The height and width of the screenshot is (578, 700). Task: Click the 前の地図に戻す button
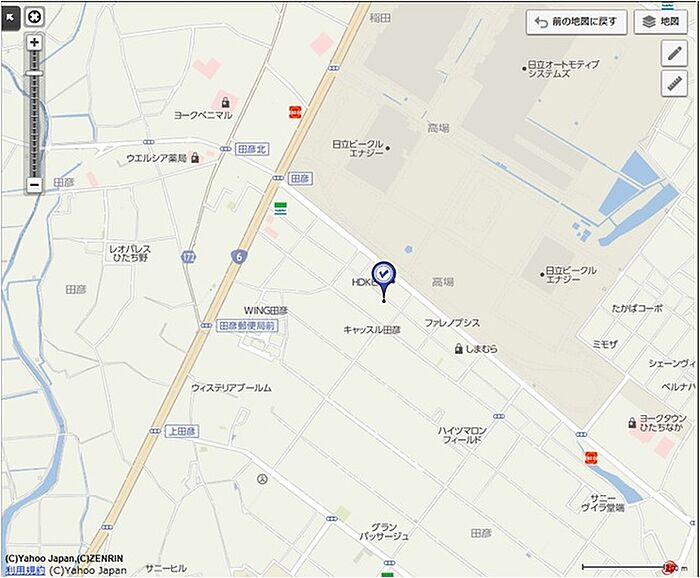pos(576,21)
